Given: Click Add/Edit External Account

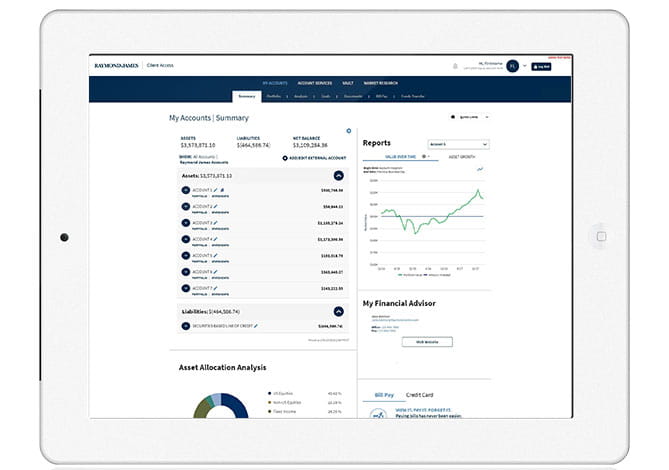Looking at the screenshot, I should click(314, 158).
